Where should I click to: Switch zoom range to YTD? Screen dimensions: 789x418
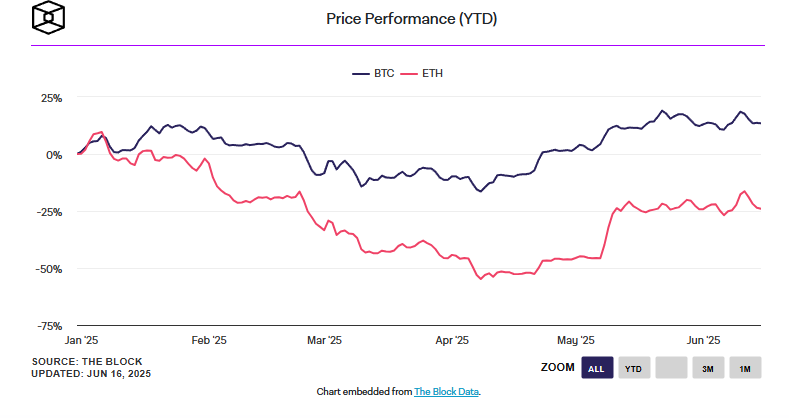point(633,368)
